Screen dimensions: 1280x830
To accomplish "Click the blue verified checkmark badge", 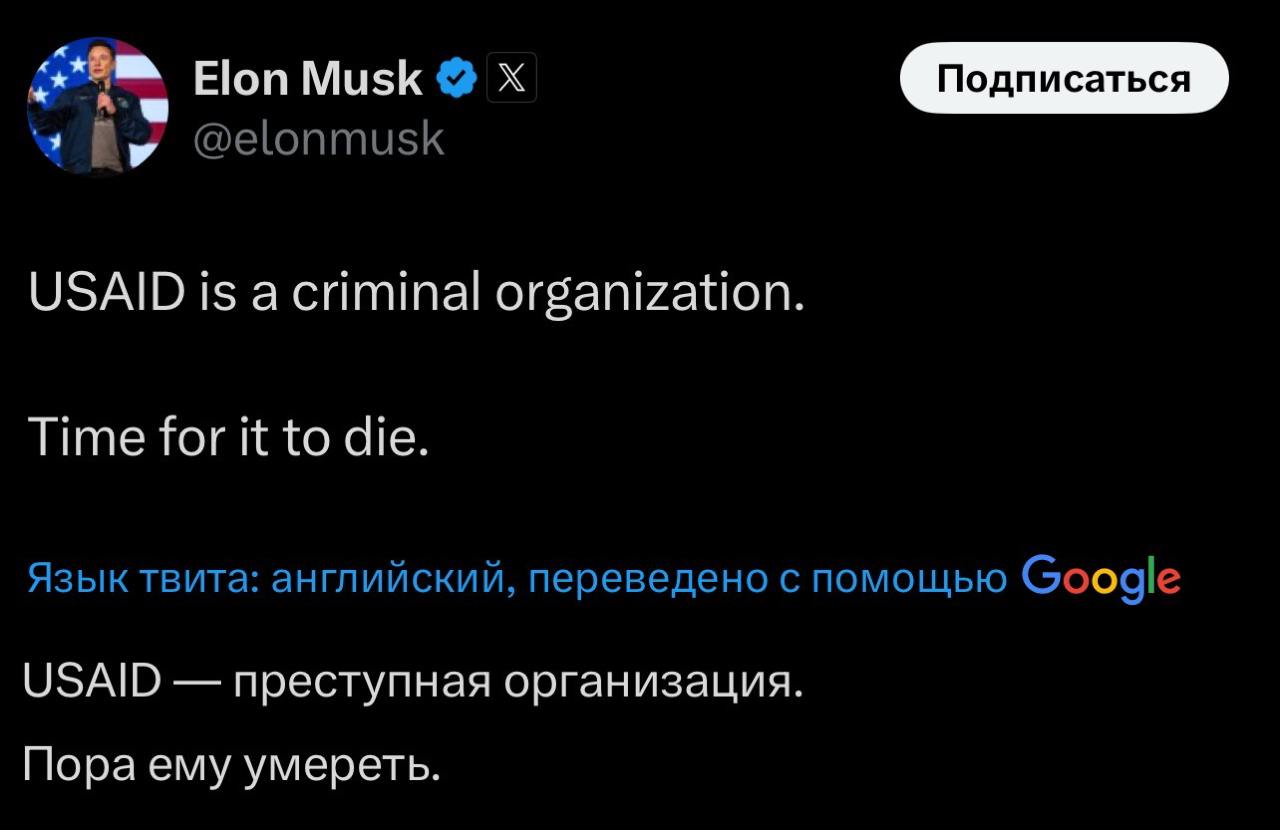I will coord(457,79).
